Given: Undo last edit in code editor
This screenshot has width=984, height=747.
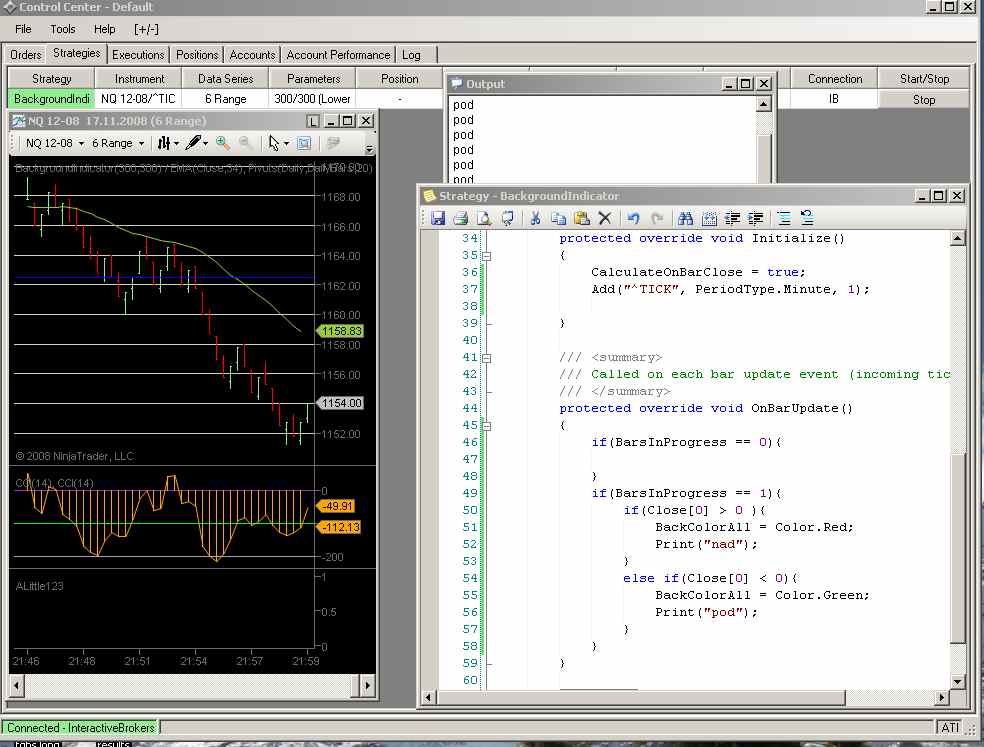Looking at the screenshot, I should pos(632,218).
